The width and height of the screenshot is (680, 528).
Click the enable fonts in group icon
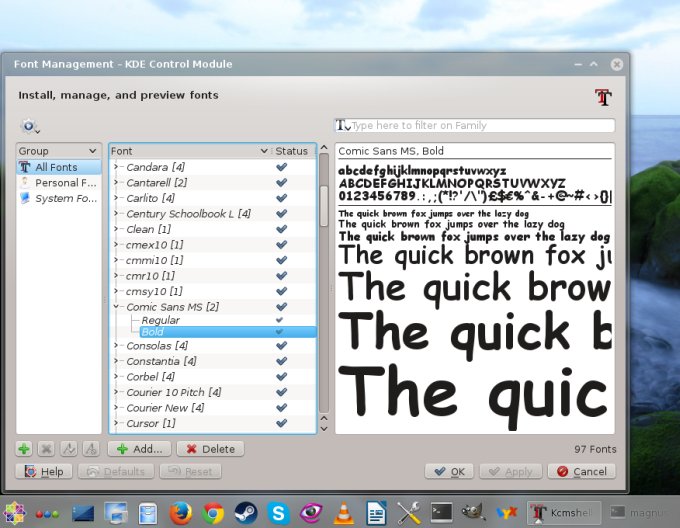pyautogui.click(x=69, y=449)
